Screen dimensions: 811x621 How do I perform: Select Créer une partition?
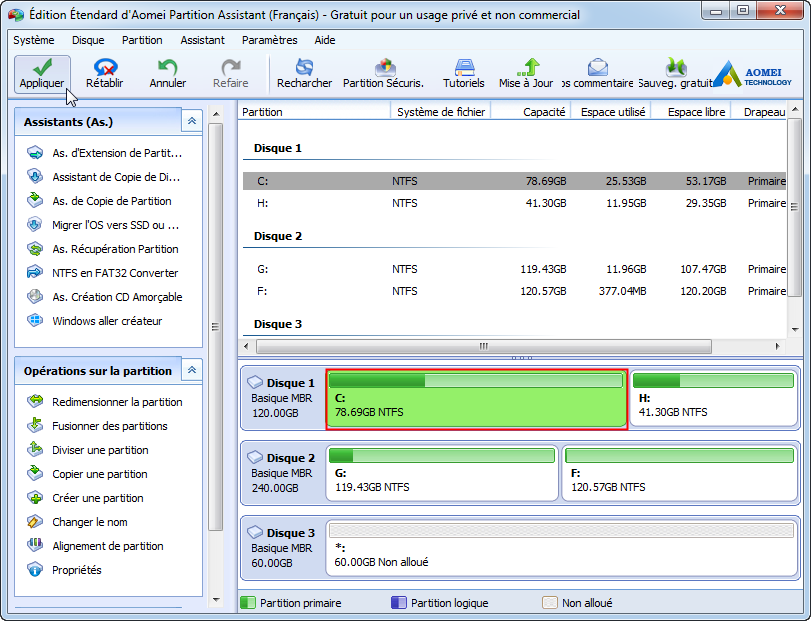pos(86,498)
